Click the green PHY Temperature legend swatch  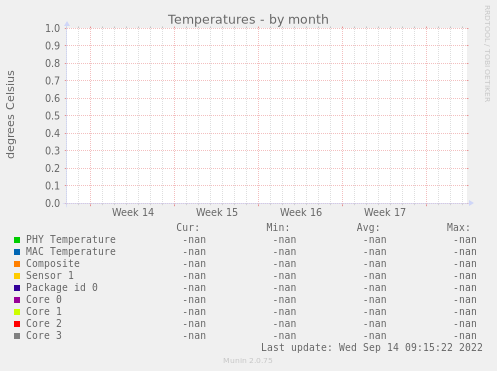tap(17, 240)
